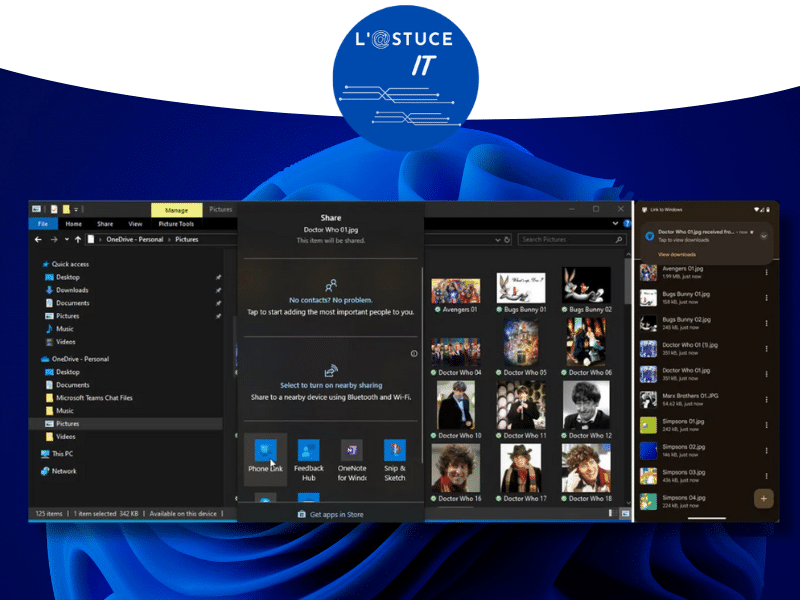Pick Snip & Sketch share target
The width and height of the screenshot is (800, 600).
[x=394, y=459]
